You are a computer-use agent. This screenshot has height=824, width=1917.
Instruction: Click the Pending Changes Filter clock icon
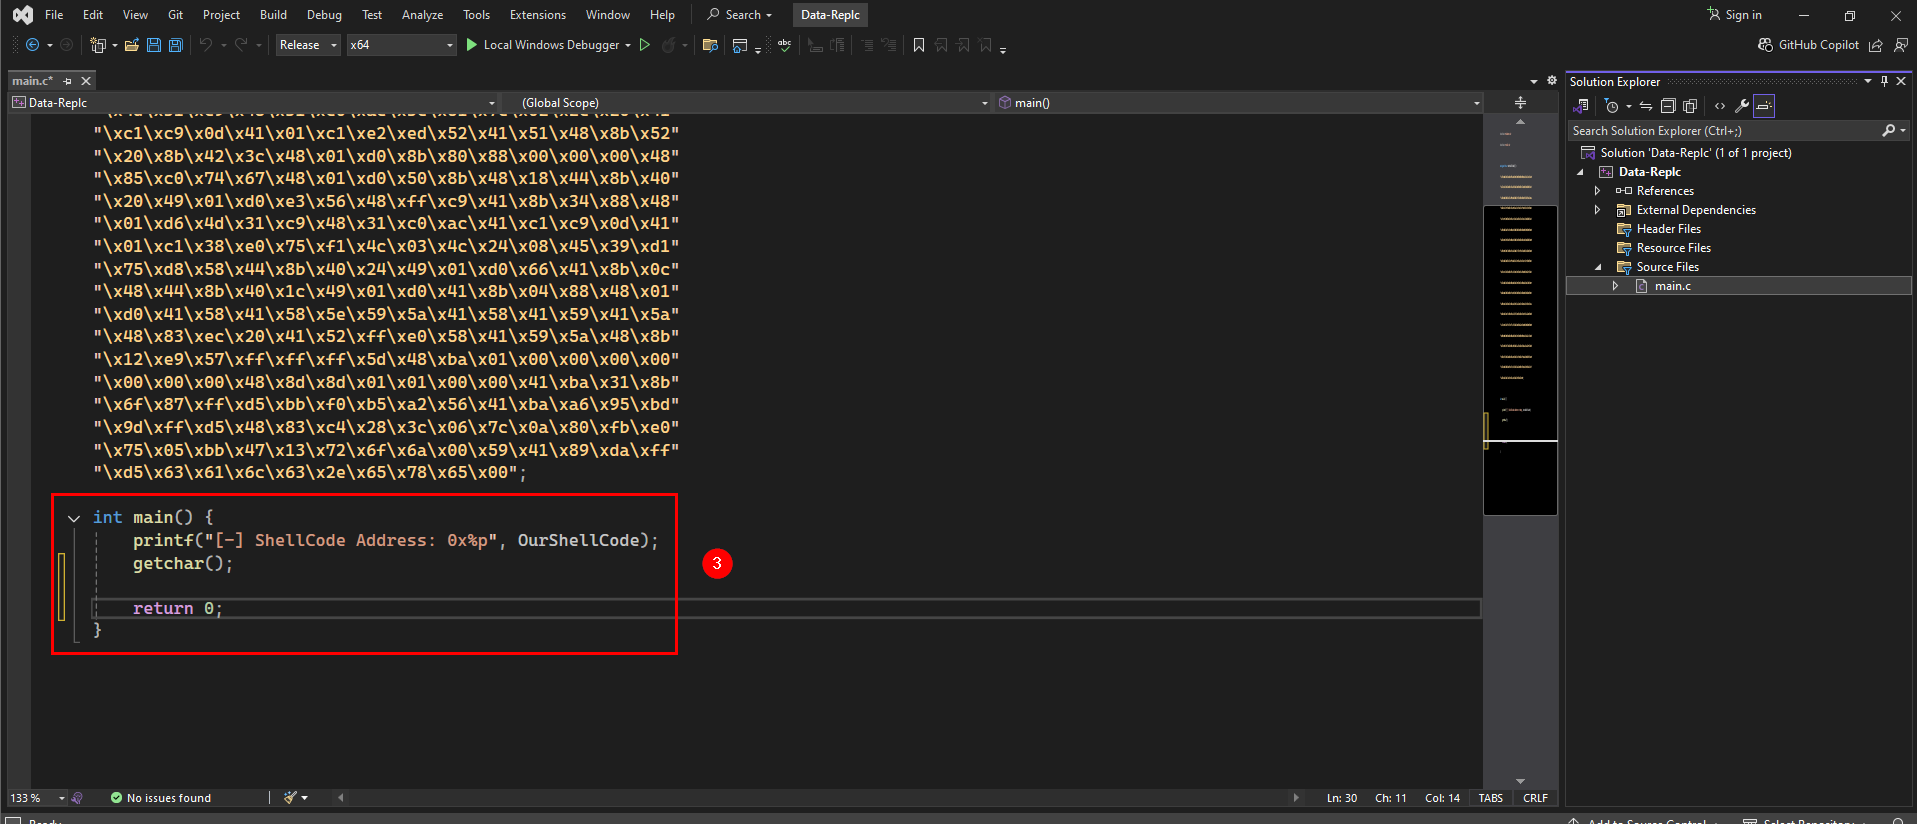[1611, 106]
